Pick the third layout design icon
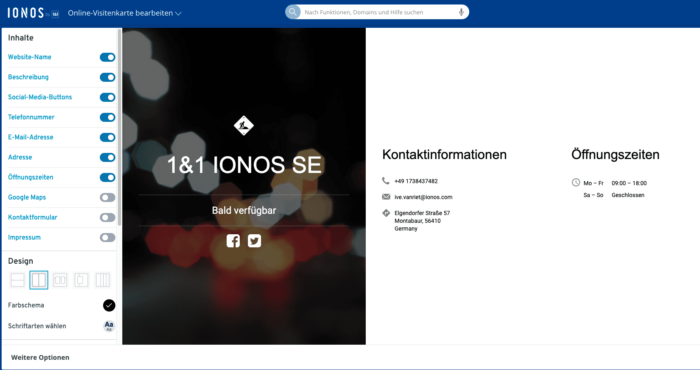Viewport: 700px width, 370px height. tap(60, 280)
